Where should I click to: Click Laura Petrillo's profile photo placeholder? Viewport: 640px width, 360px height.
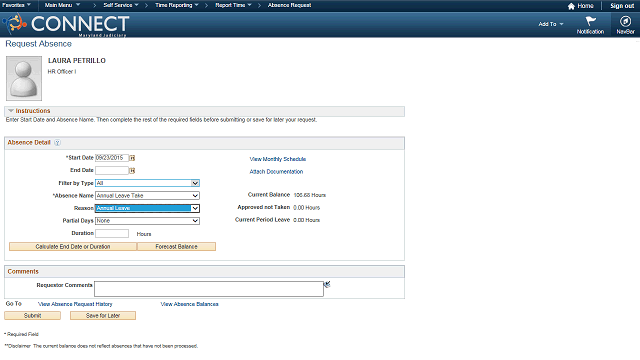tap(24, 78)
